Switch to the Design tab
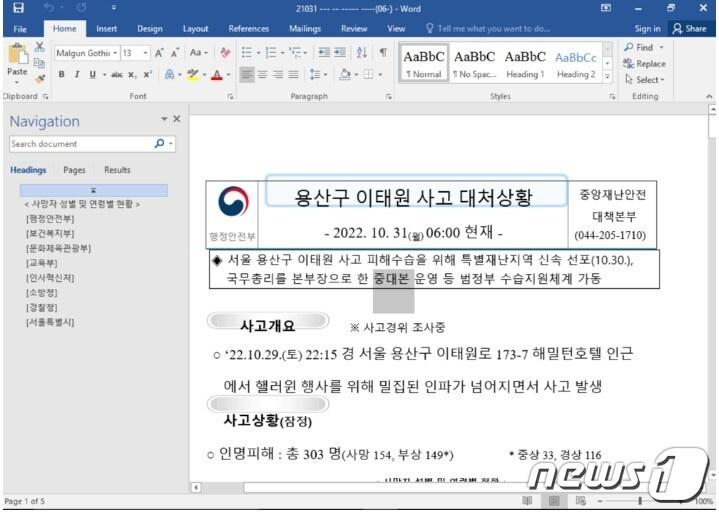This screenshot has height=514, width=719. tap(150, 28)
